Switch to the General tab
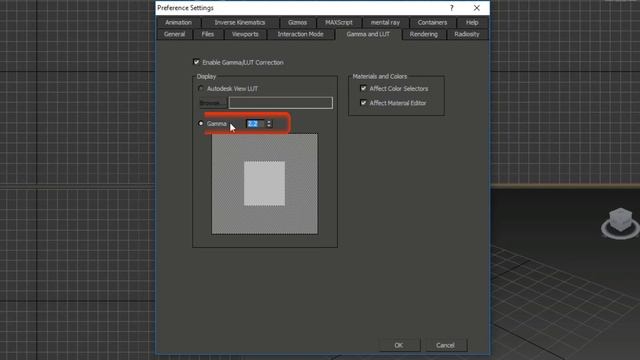640x360 pixels. click(x=174, y=34)
